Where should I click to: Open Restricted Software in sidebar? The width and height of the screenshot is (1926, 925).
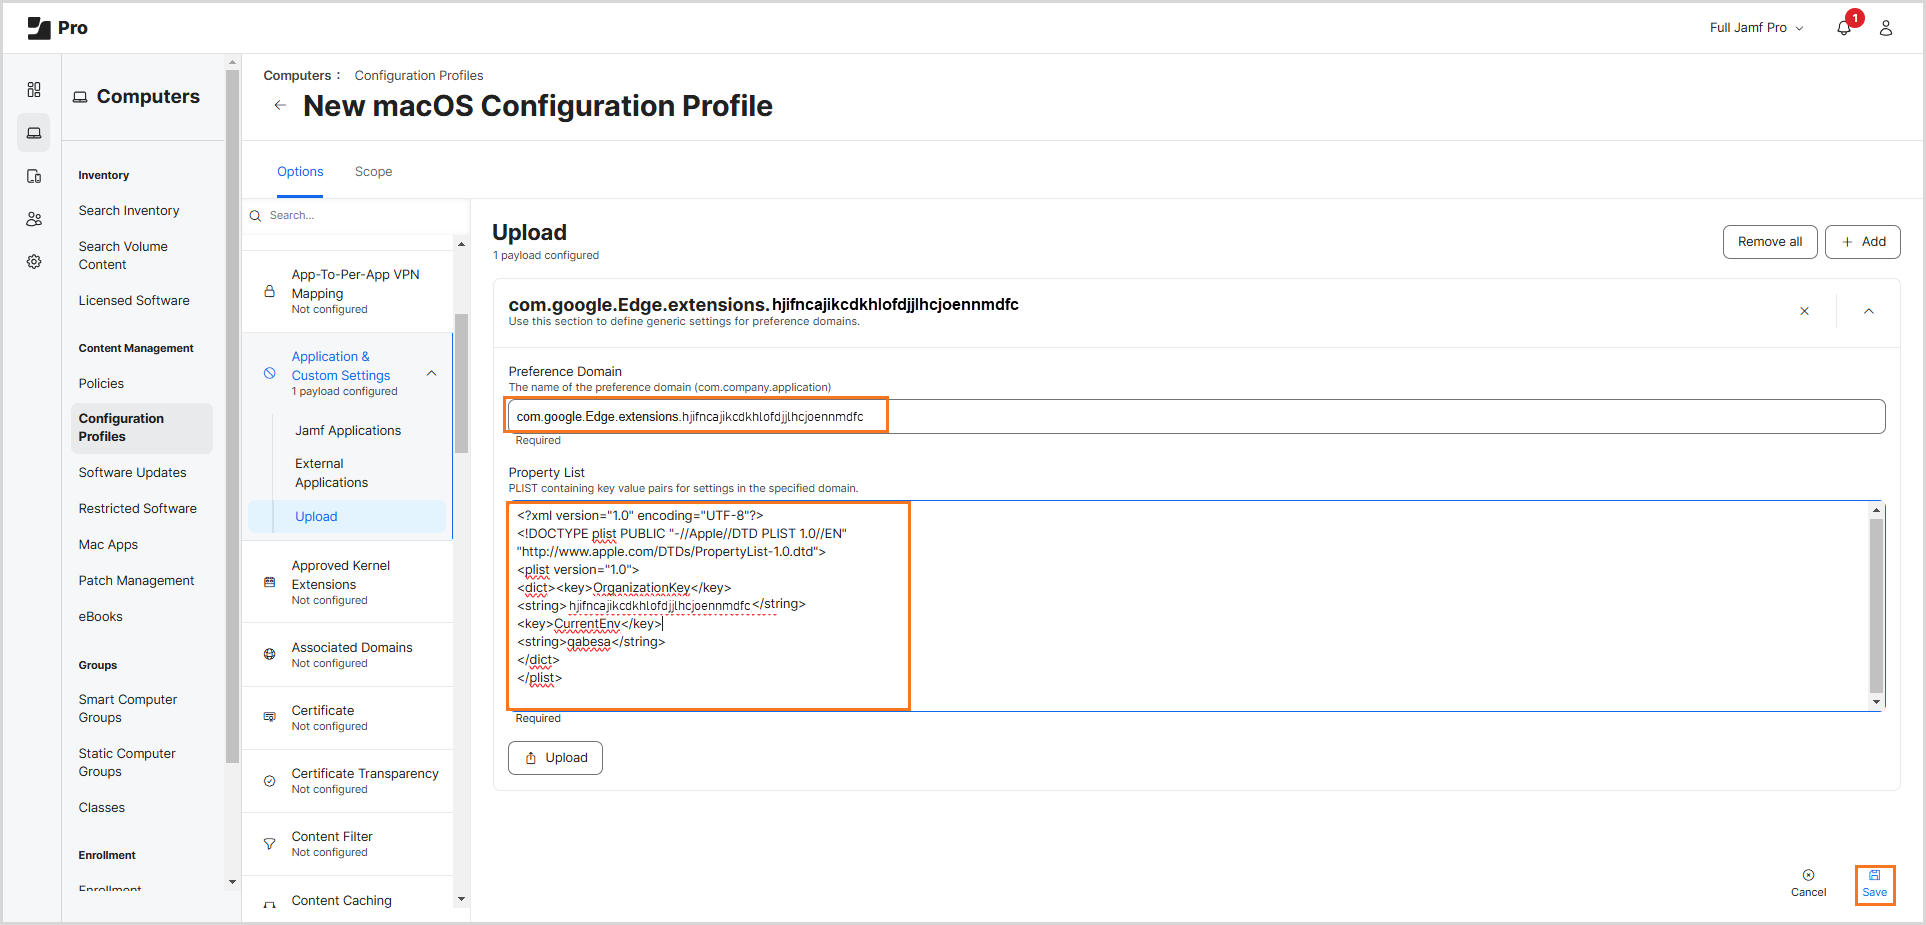pyautogui.click(x=138, y=509)
